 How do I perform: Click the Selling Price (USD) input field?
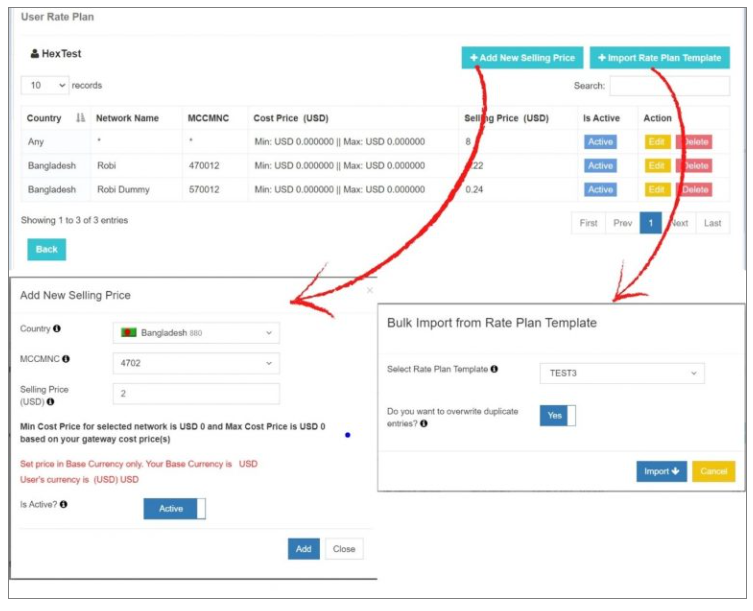pyautogui.click(x=196, y=393)
